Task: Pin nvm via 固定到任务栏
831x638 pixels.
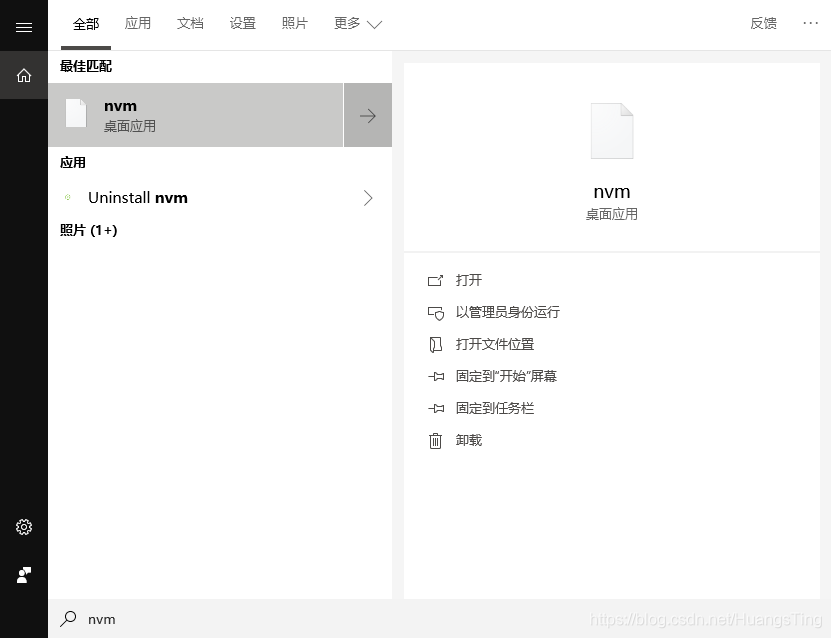Action: point(494,408)
